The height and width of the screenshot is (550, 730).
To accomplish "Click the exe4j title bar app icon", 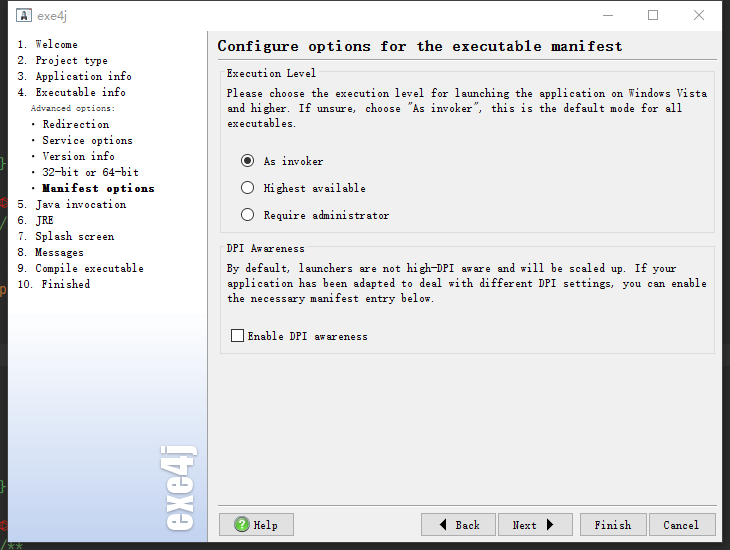I will point(24,15).
